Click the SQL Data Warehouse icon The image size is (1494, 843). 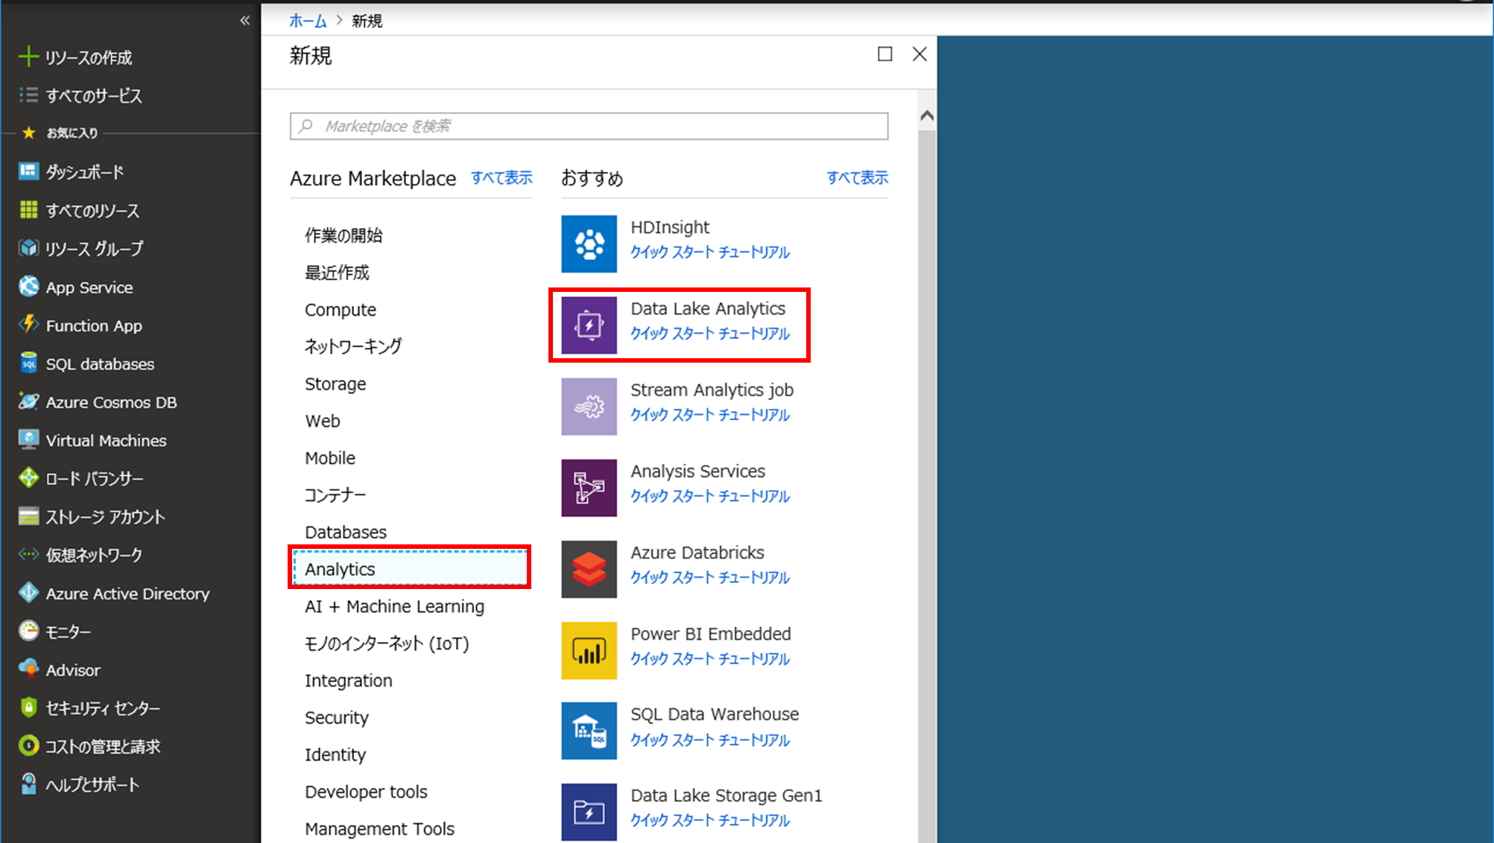pyautogui.click(x=589, y=731)
